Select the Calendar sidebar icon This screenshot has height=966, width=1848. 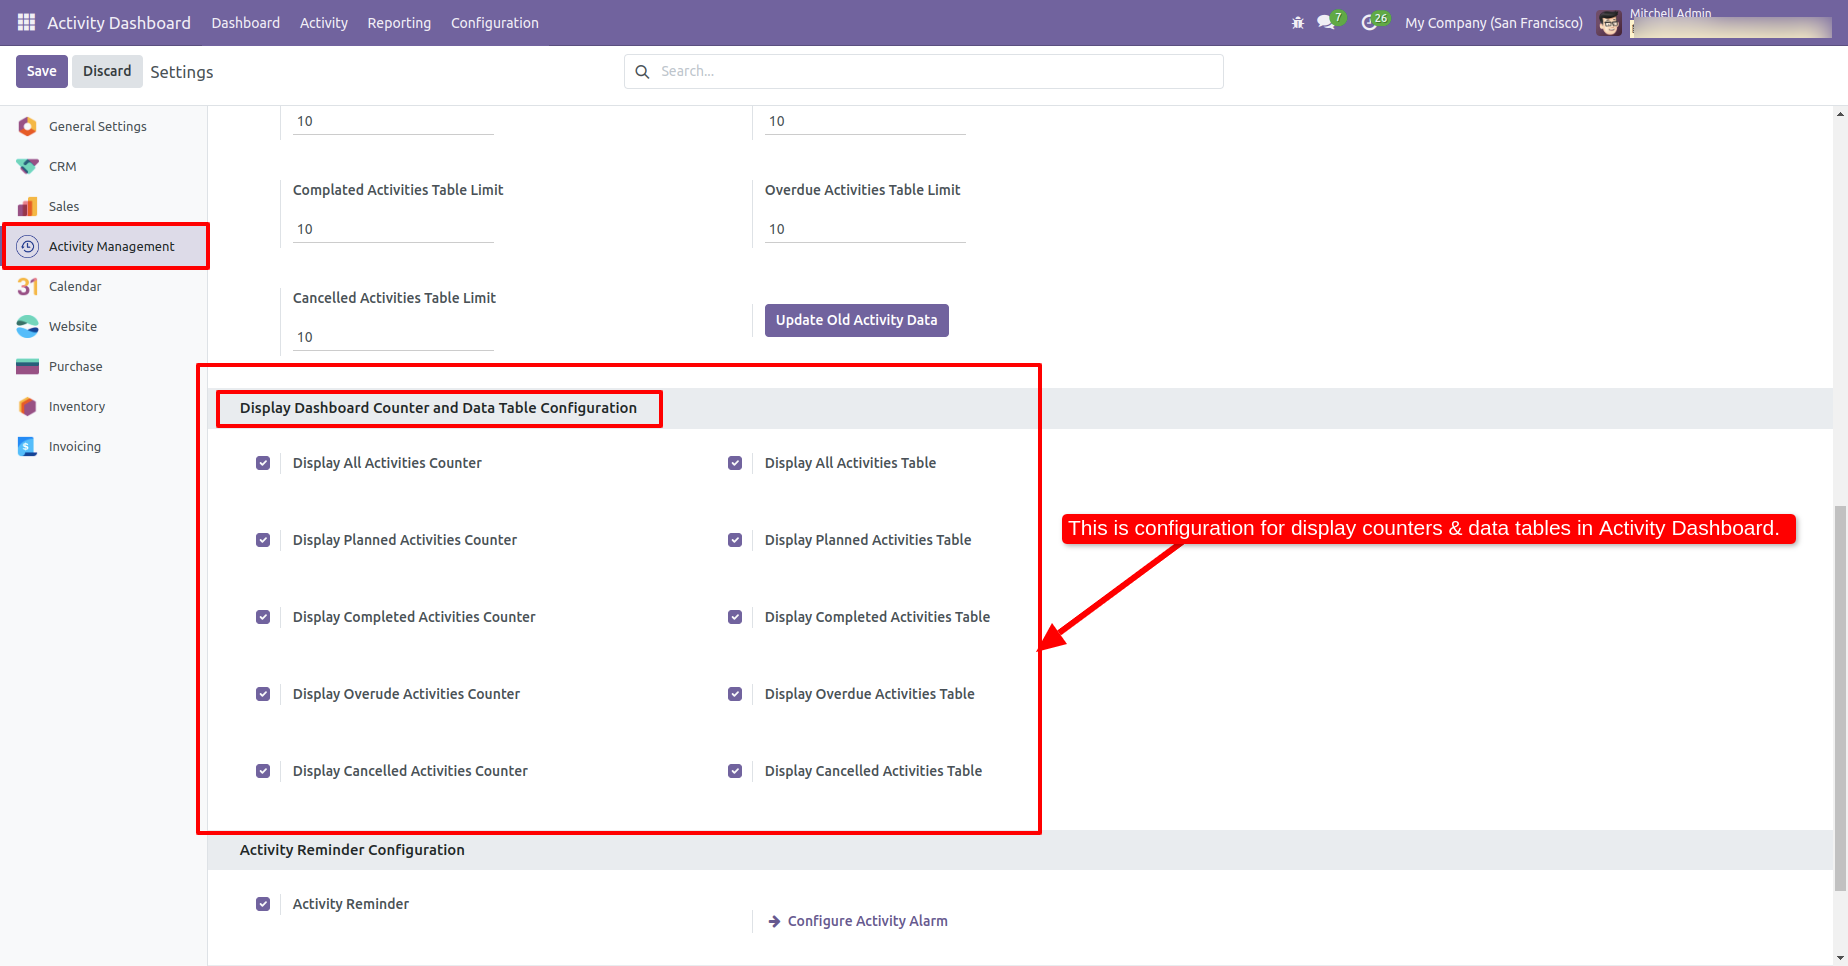[x=28, y=286]
